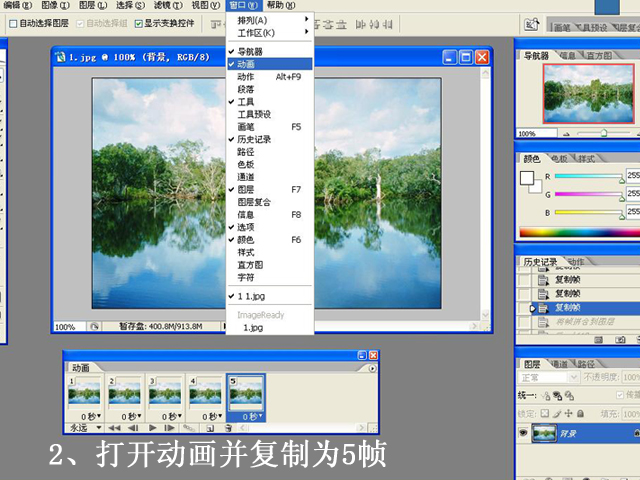Click document status preview icon beside zoom
This screenshot has width=640, height=480.
coord(94,327)
